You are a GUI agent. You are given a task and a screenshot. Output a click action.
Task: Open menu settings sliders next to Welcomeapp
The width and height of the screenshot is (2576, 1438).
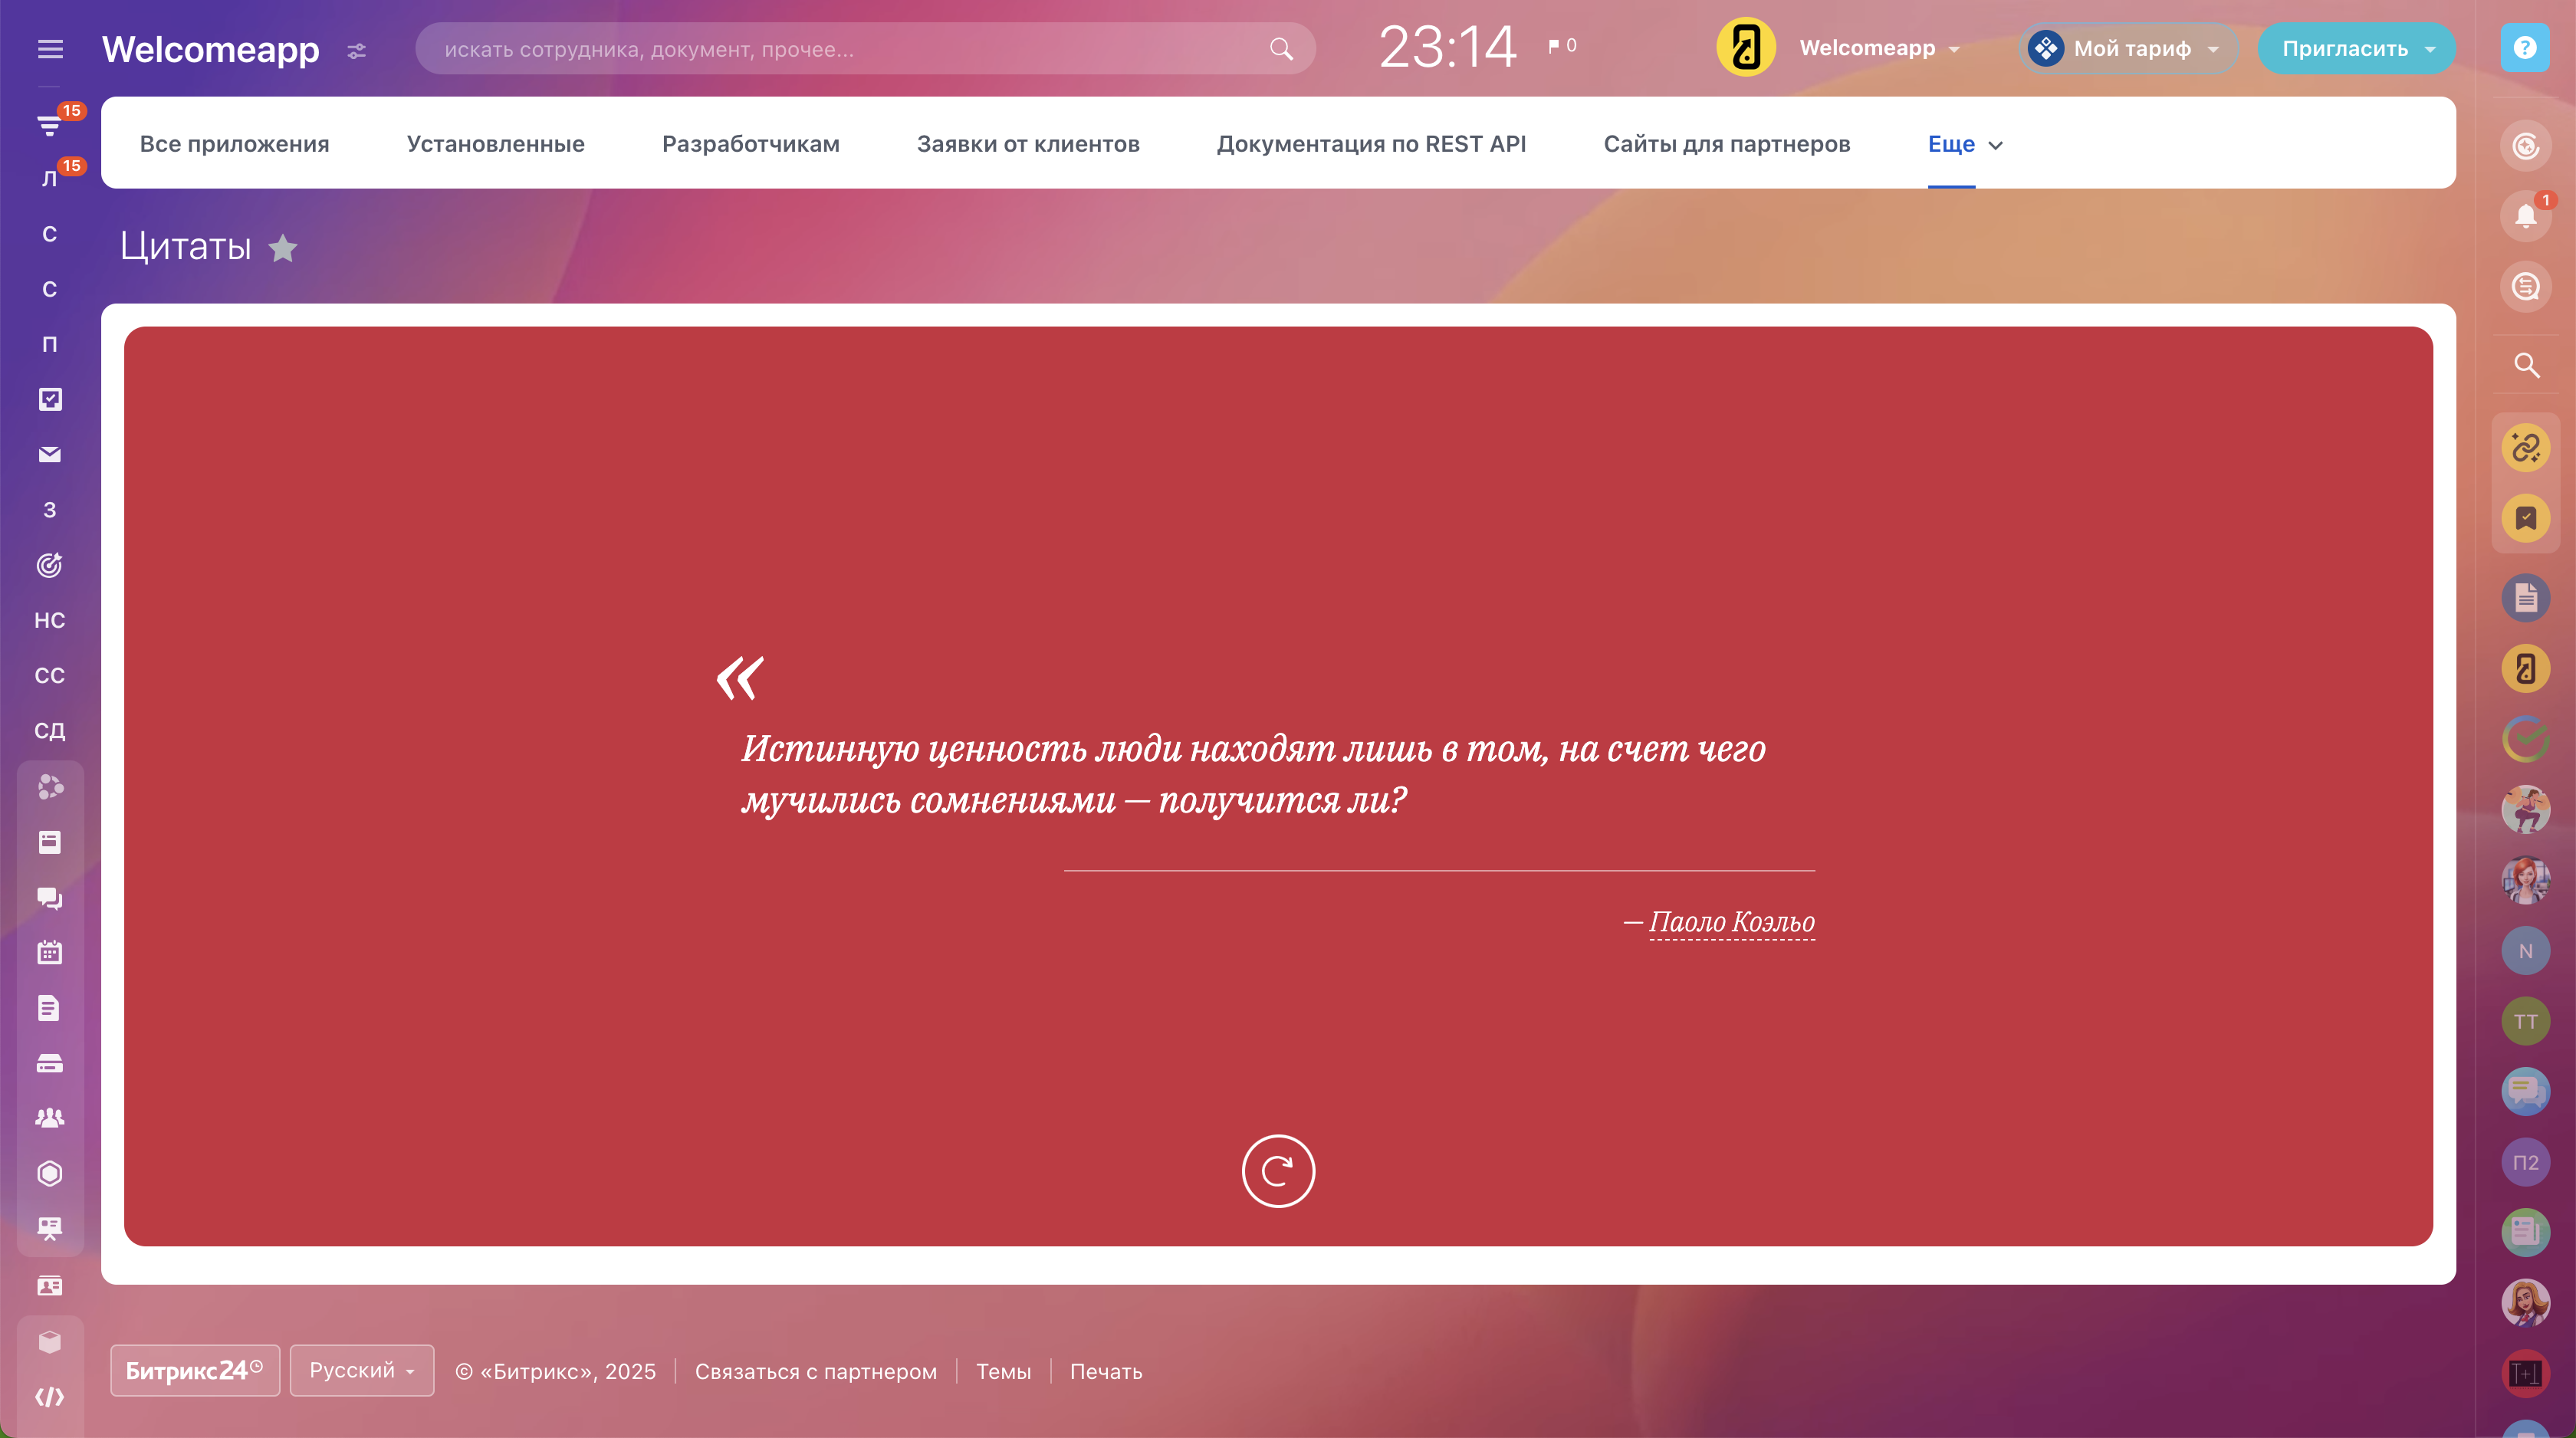tap(357, 51)
